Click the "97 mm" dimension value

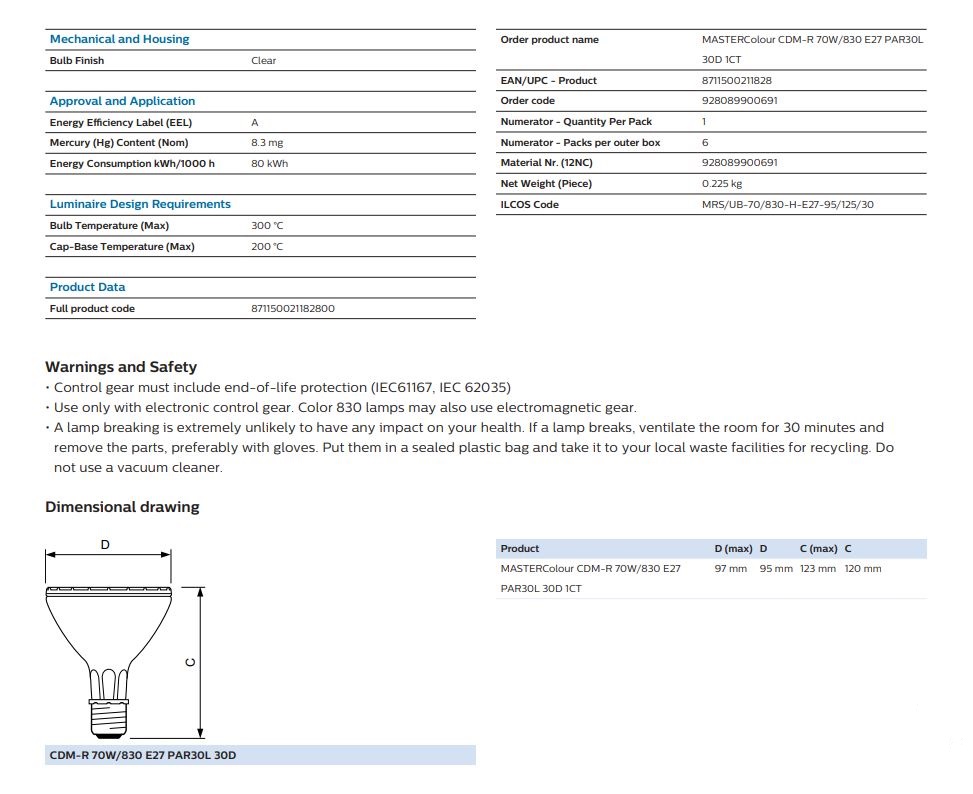pyautogui.click(x=731, y=569)
